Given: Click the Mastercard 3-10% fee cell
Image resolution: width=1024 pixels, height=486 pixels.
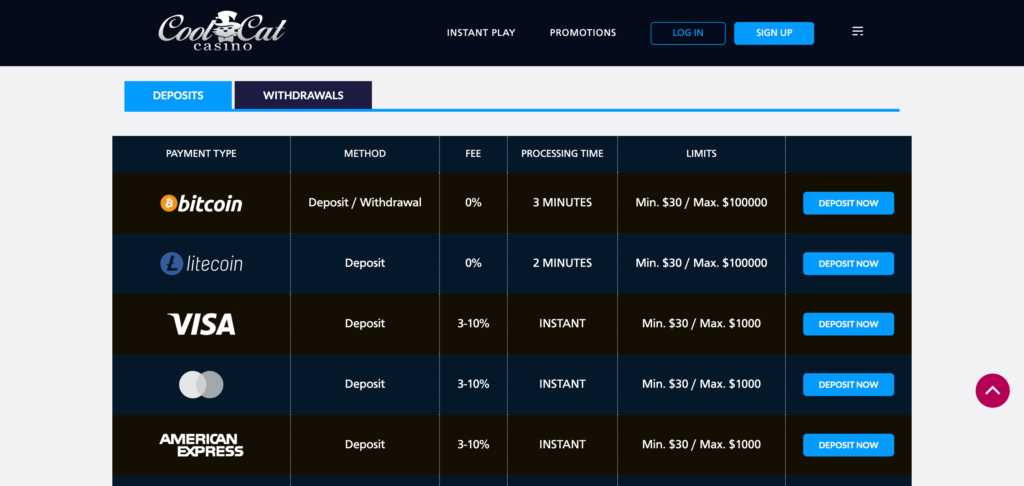Looking at the screenshot, I should click(473, 384).
